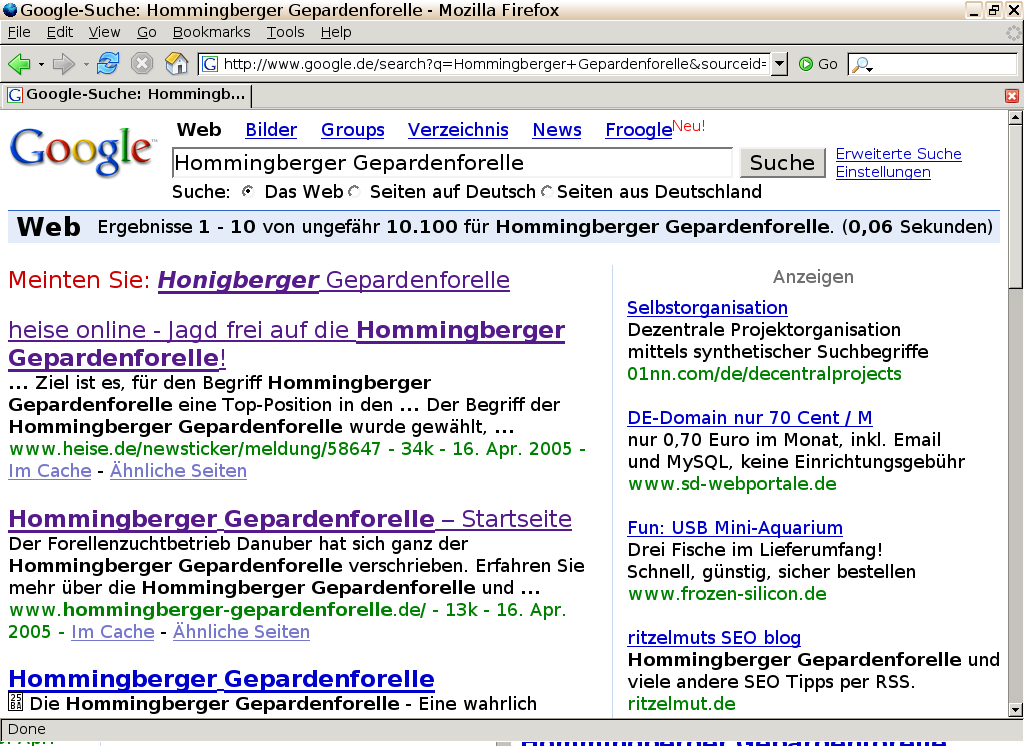Viewport: 1024px width, 746px height.
Task: Reload the page with the refresh icon
Action: [108, 63]
